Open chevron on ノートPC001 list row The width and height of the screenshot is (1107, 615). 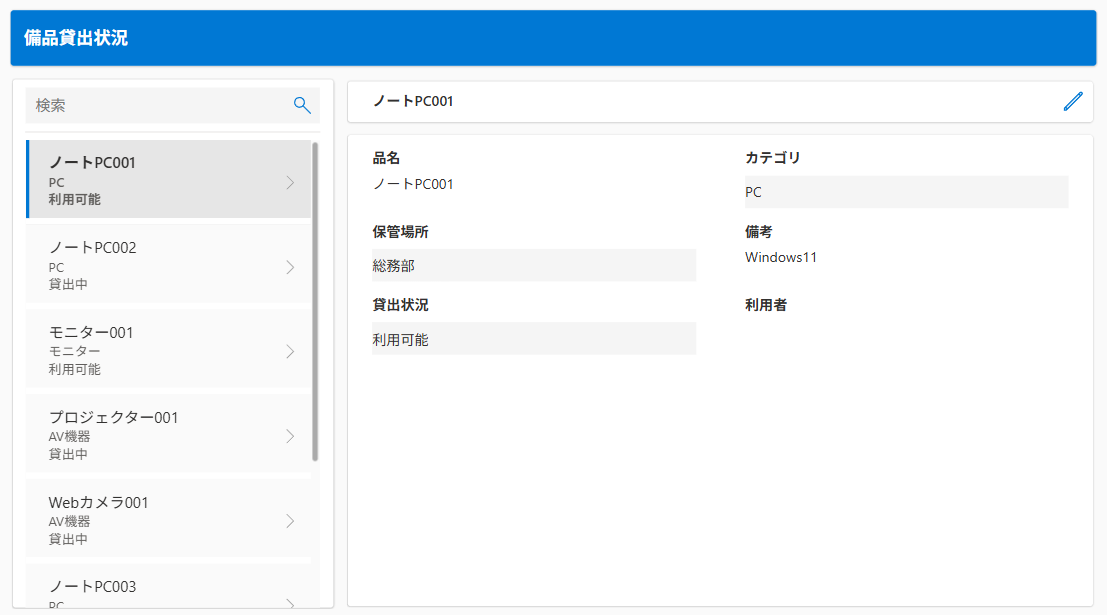coord(290,183)
